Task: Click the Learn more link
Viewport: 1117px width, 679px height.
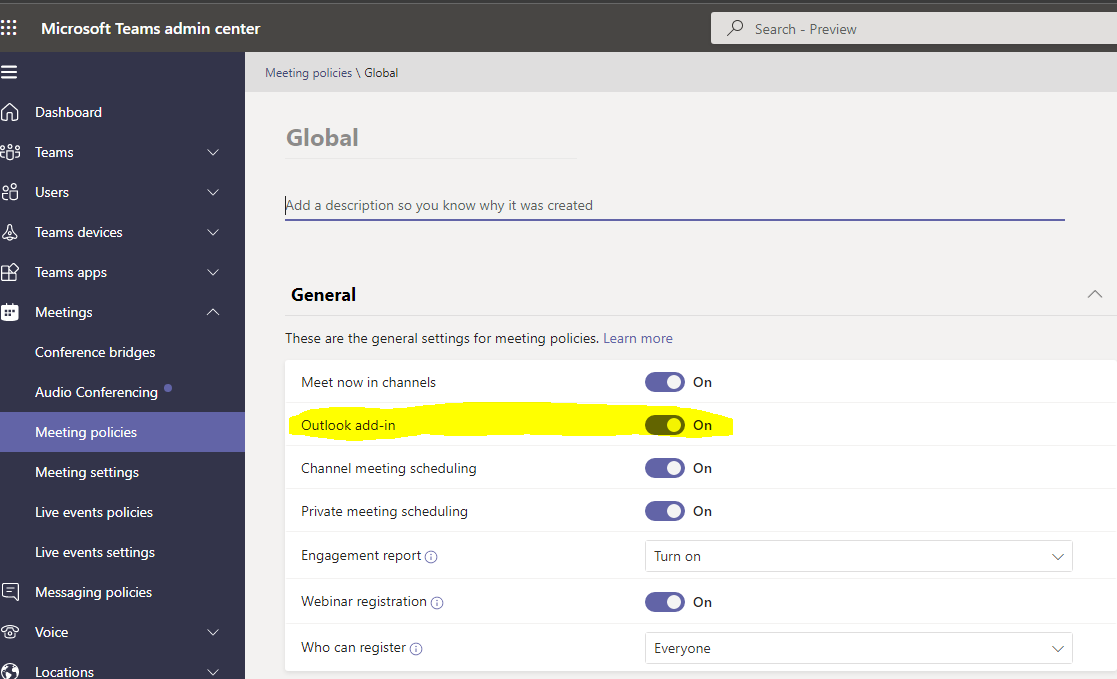Action: point(637,338)
